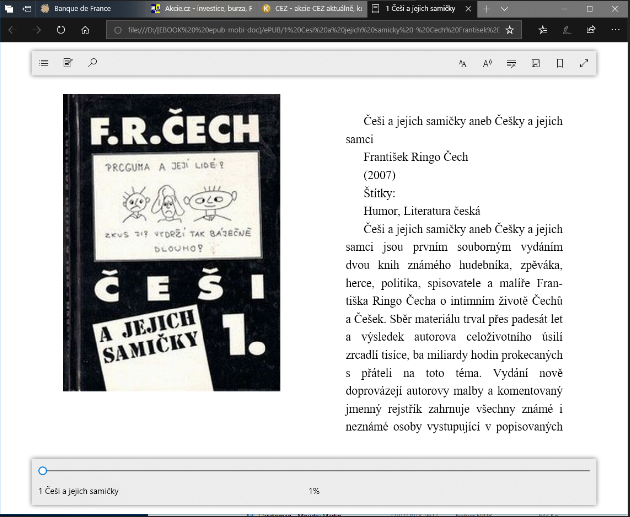Click the chapter label in progress bar
This screenshot has height=517, width=630.
[78, 491]
